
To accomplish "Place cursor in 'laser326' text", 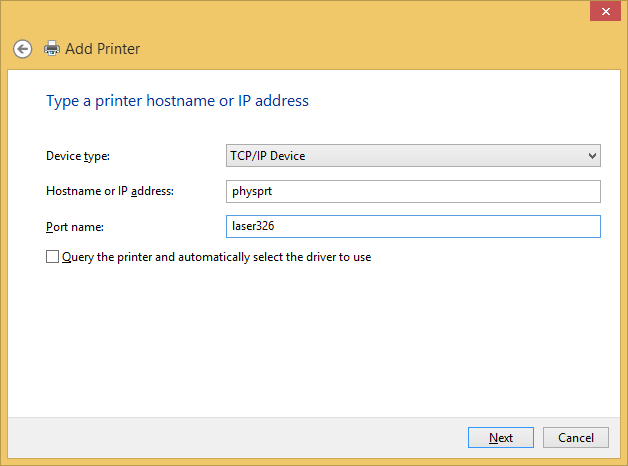I will tap(253, 227).
